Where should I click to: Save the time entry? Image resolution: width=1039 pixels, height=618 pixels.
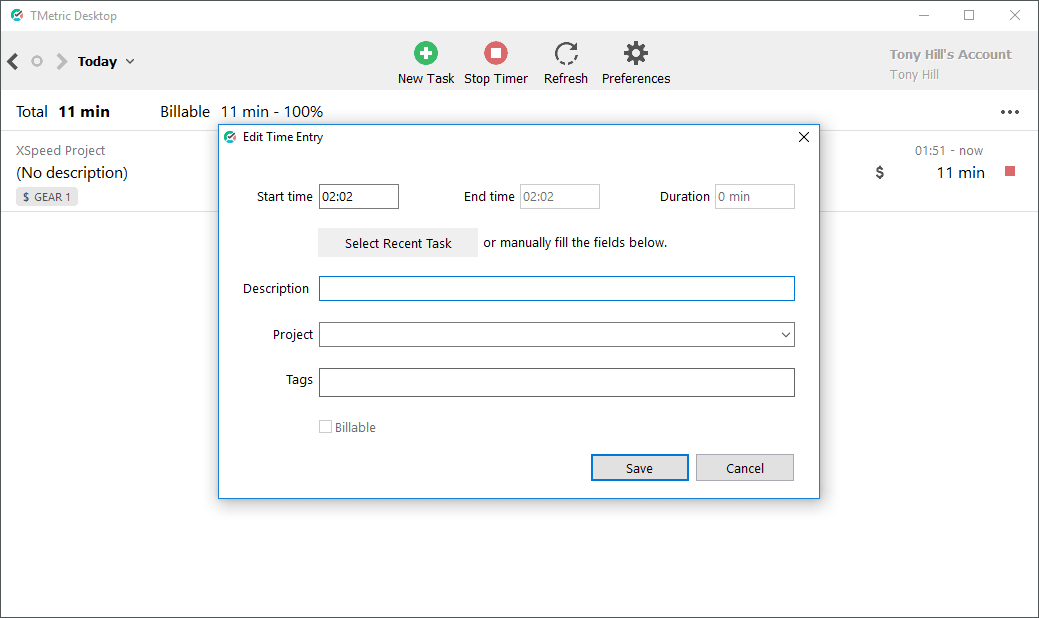[639, 468]
